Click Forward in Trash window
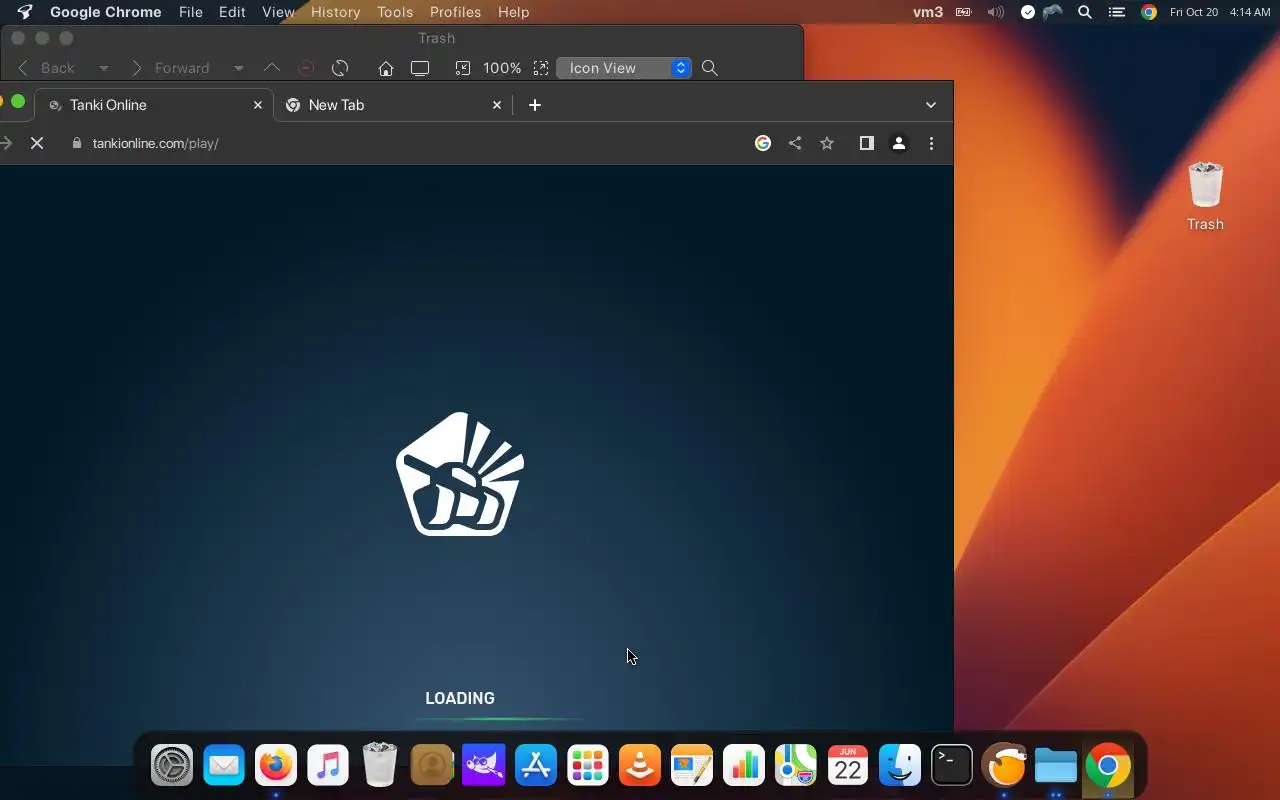This screenshot has width=1280, height=800. [170, 68]
